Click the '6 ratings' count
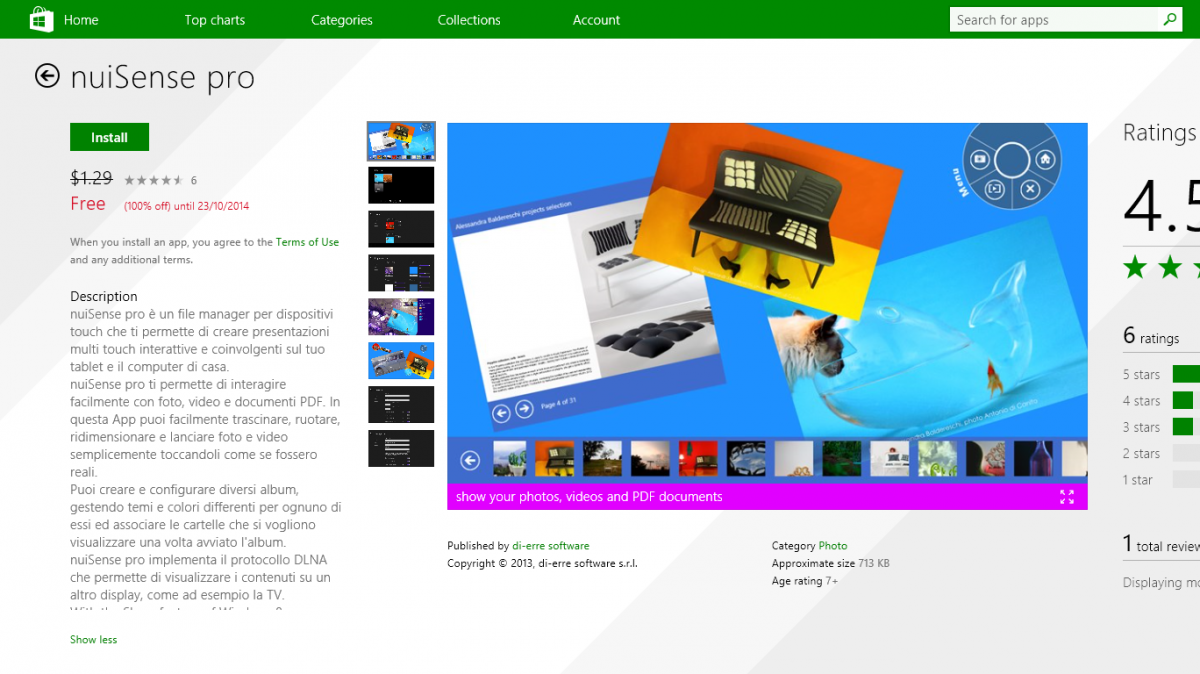This screenshot has width=1200, height=674. tap(1151, 337)
